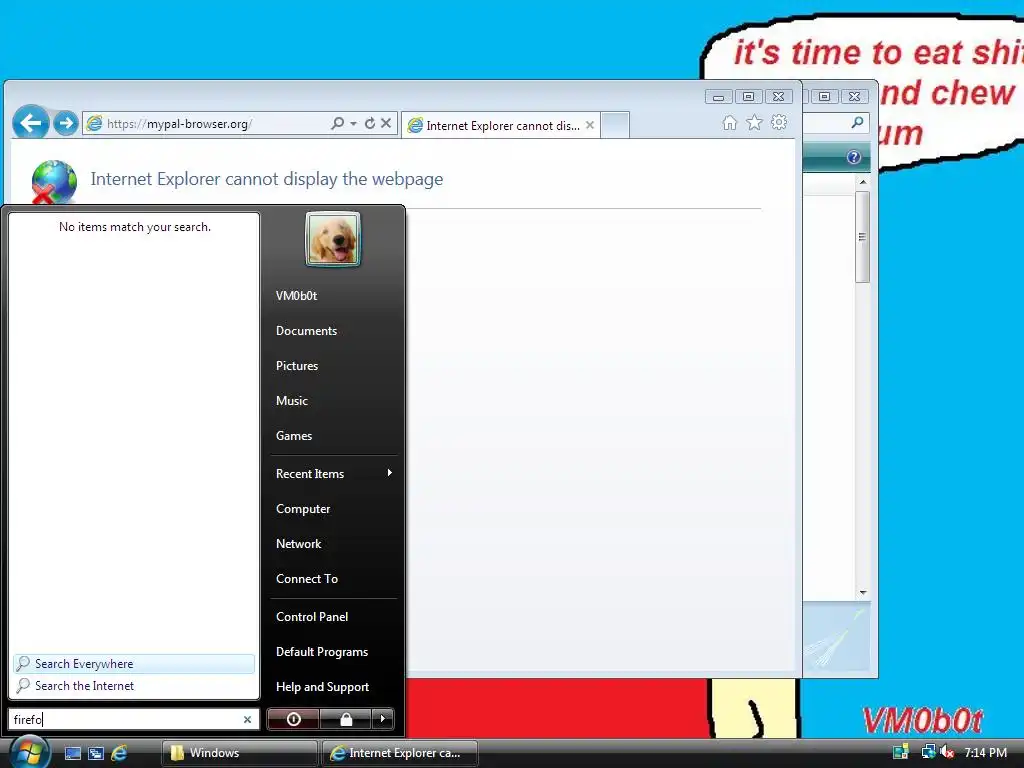Switch to Internet Explorer taskbar button
This screenshot has width=1024, height=768.
point(400,753)
